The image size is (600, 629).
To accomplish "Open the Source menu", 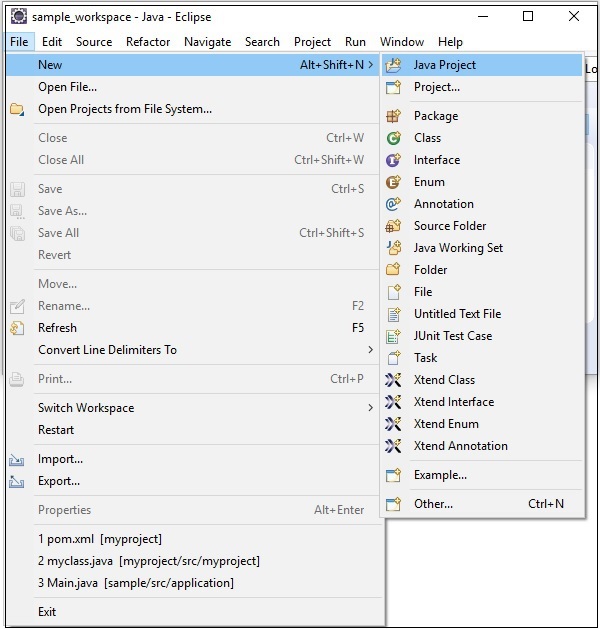I will click(x=94, y=42).
